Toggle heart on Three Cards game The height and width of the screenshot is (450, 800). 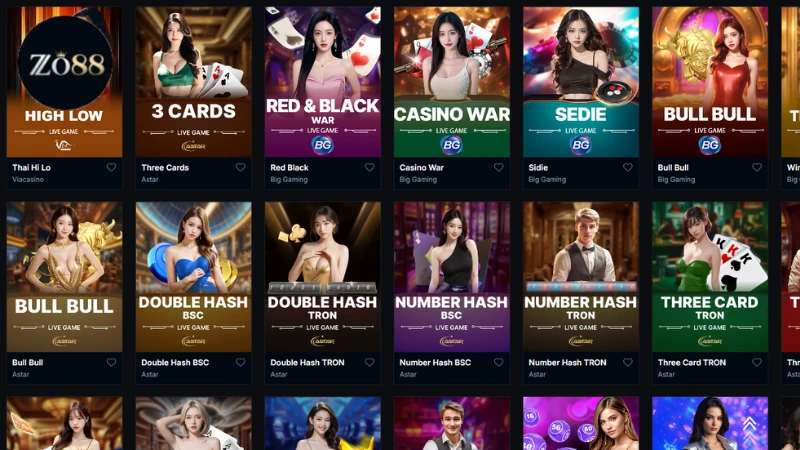[240, 167]
